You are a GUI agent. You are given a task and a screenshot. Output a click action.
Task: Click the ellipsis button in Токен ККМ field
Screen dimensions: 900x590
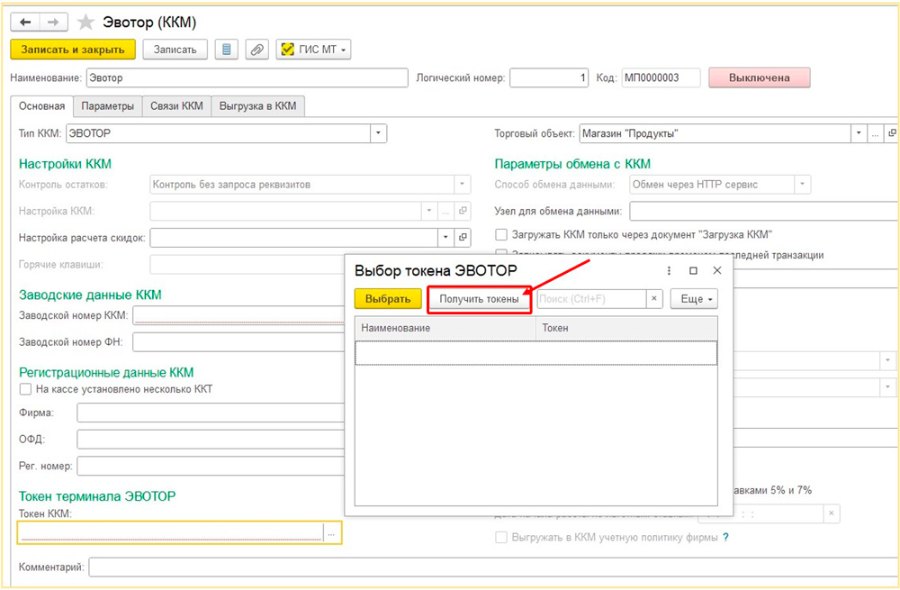click(x=332, y=533)
